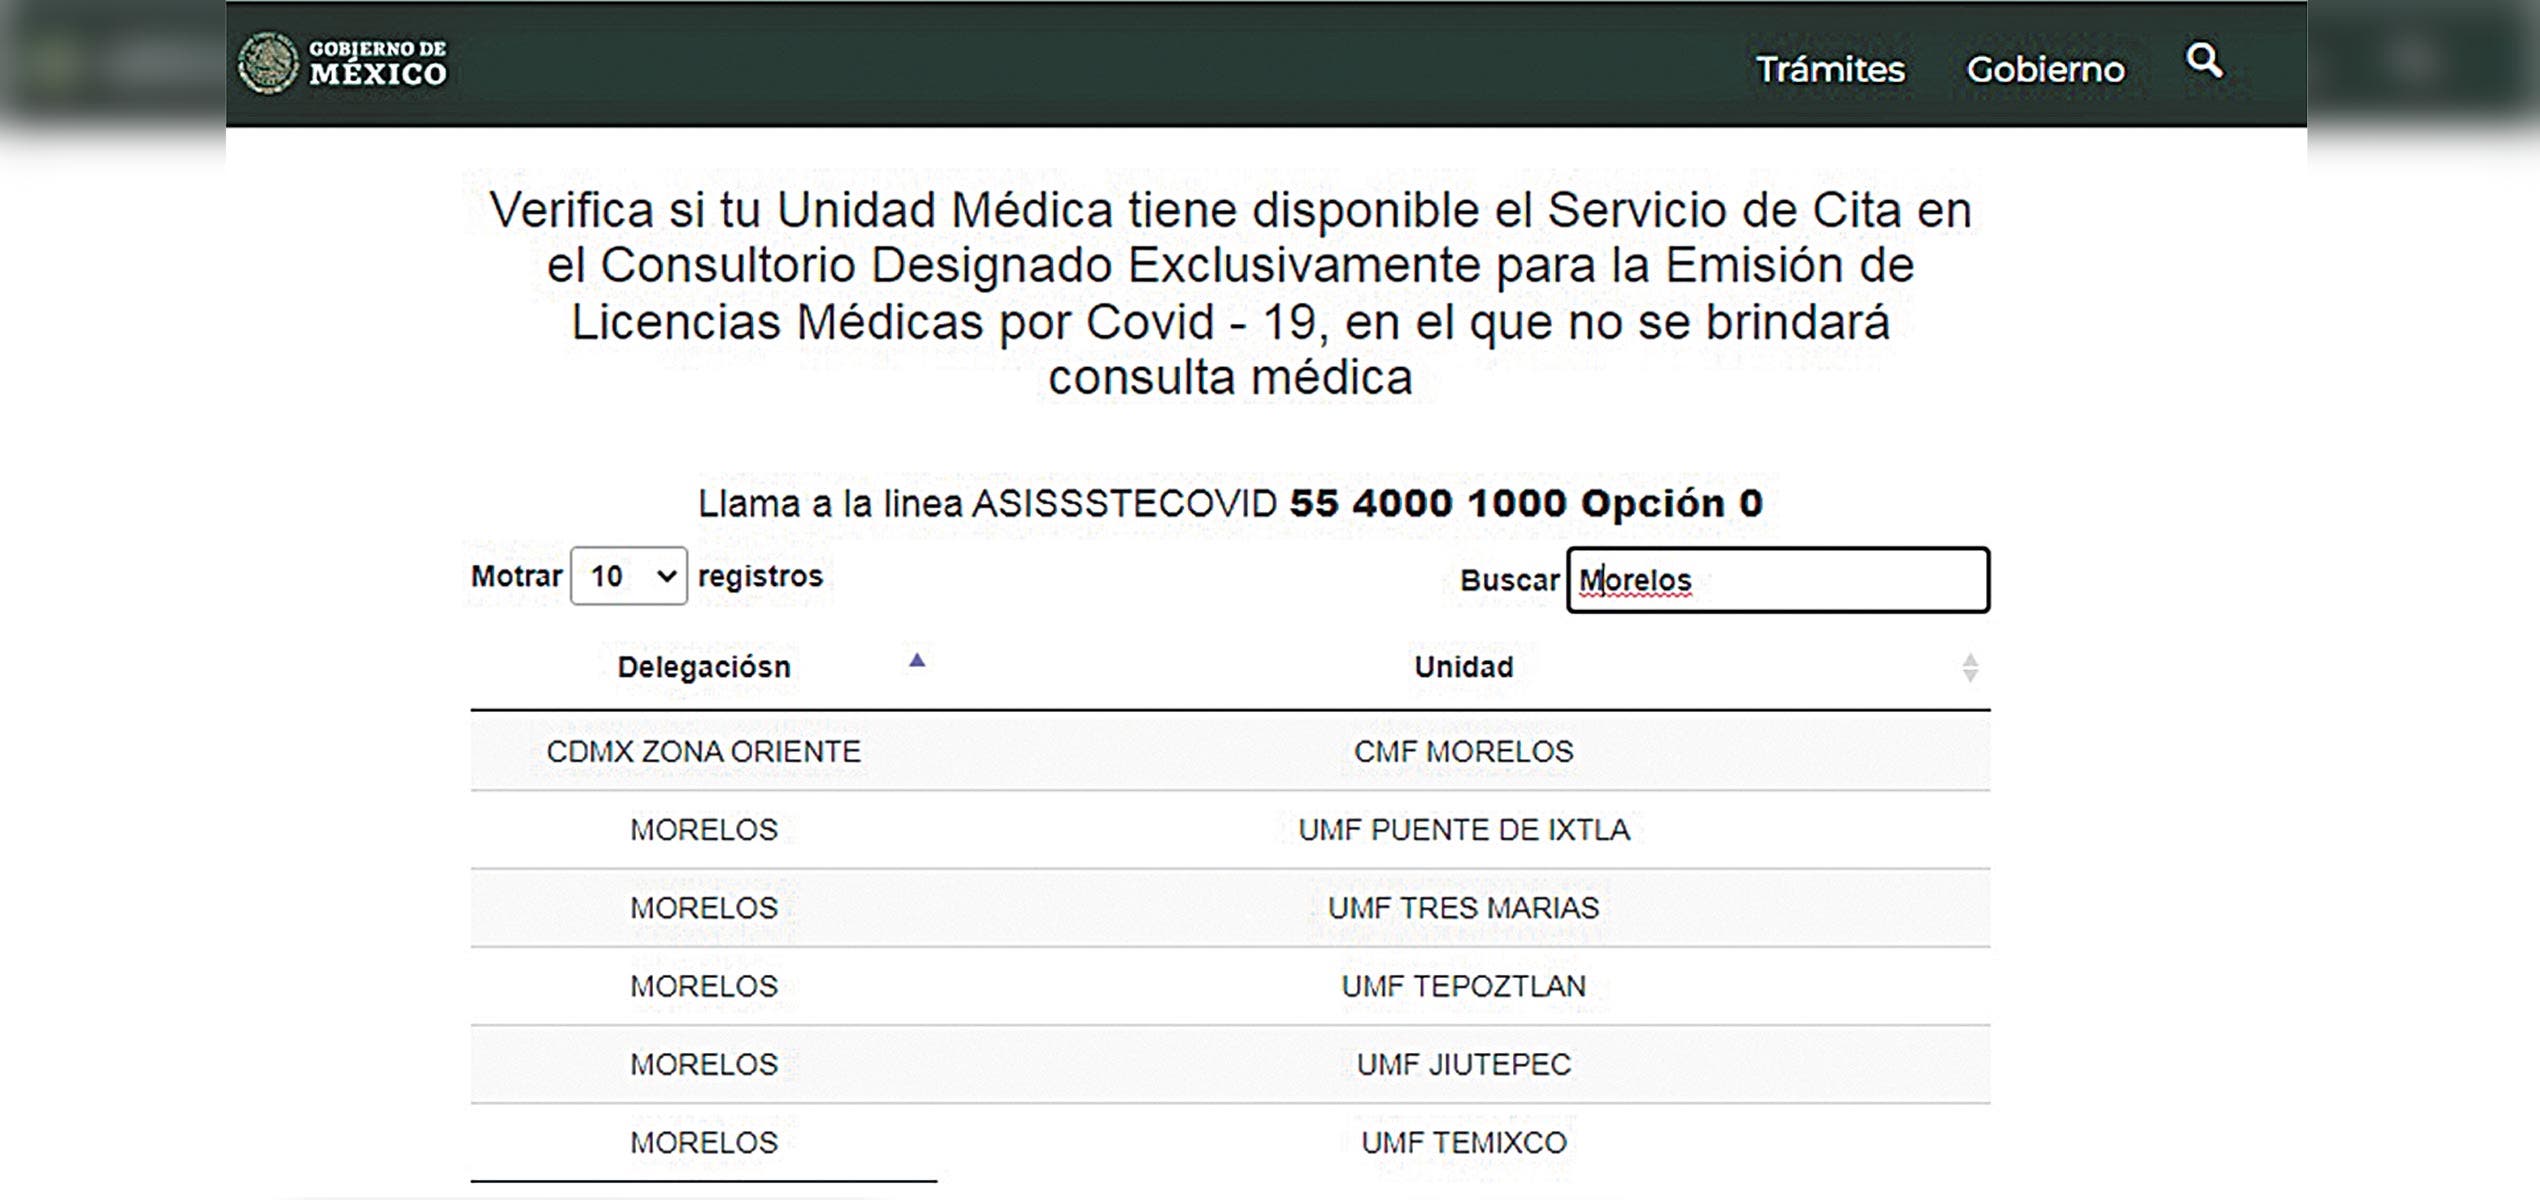Open the records count dropdown
Viewport: 2540px width, 1200px height.
[x=628, y=576]
